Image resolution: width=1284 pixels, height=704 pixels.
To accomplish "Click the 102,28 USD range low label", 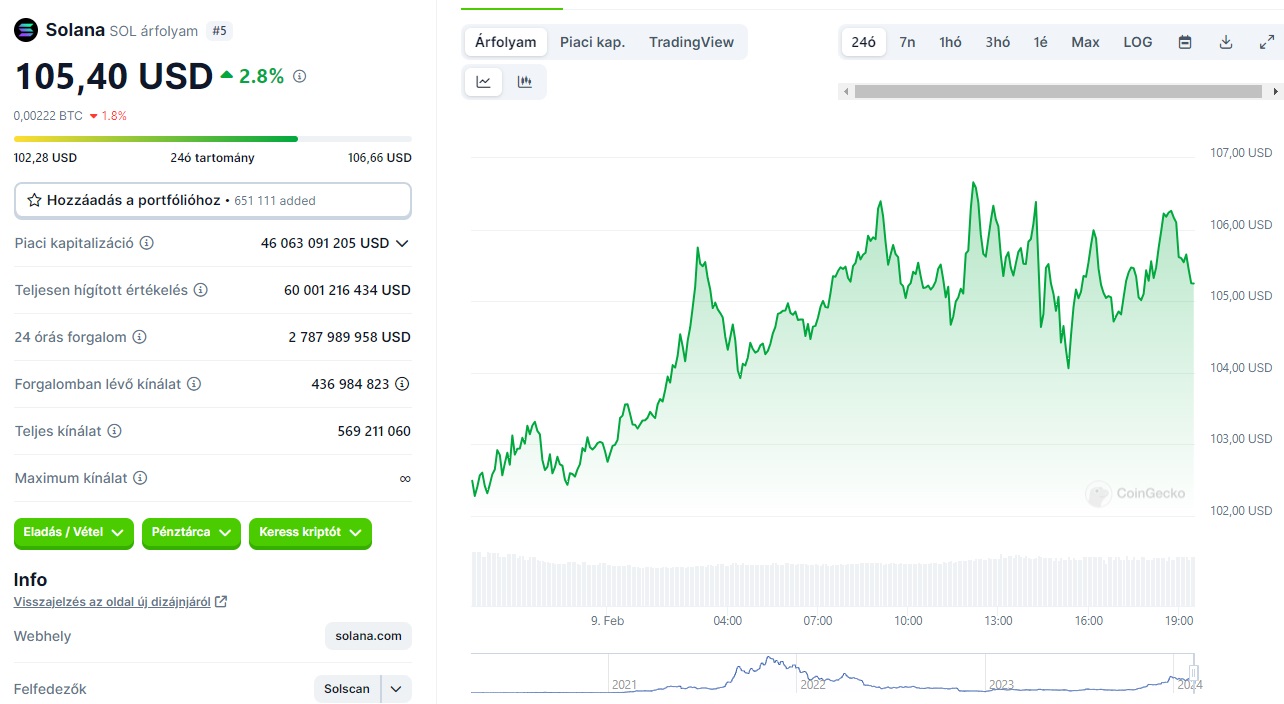I will [x=45, y=158].
